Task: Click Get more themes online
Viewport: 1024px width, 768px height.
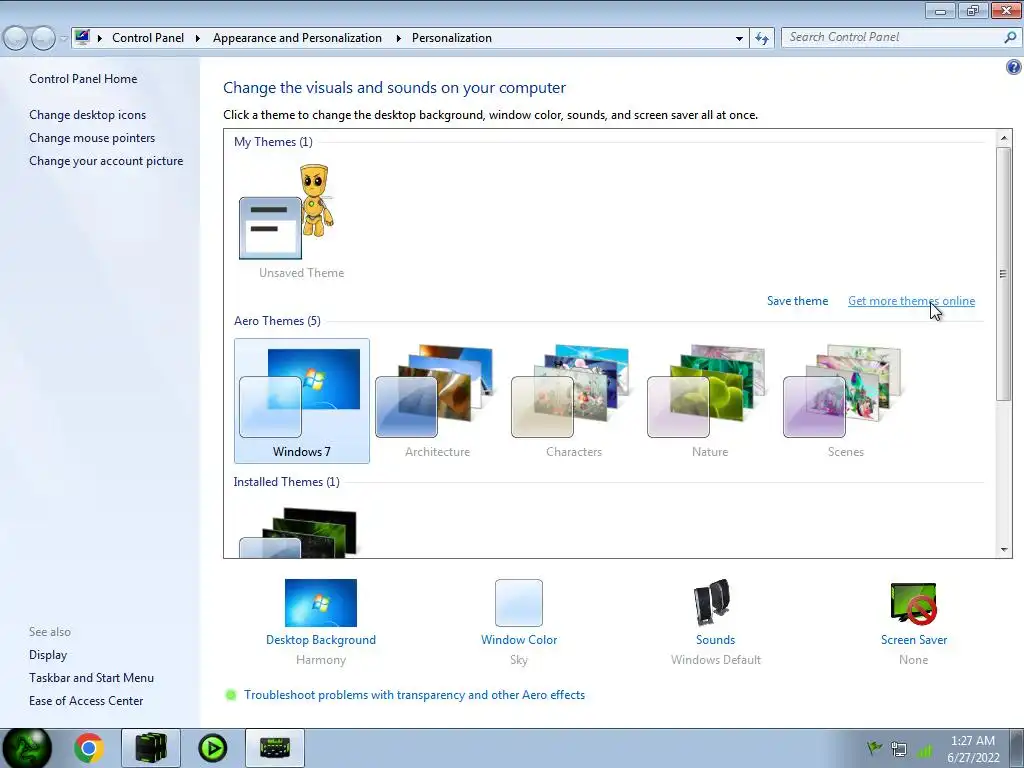Action: point(911,301)
